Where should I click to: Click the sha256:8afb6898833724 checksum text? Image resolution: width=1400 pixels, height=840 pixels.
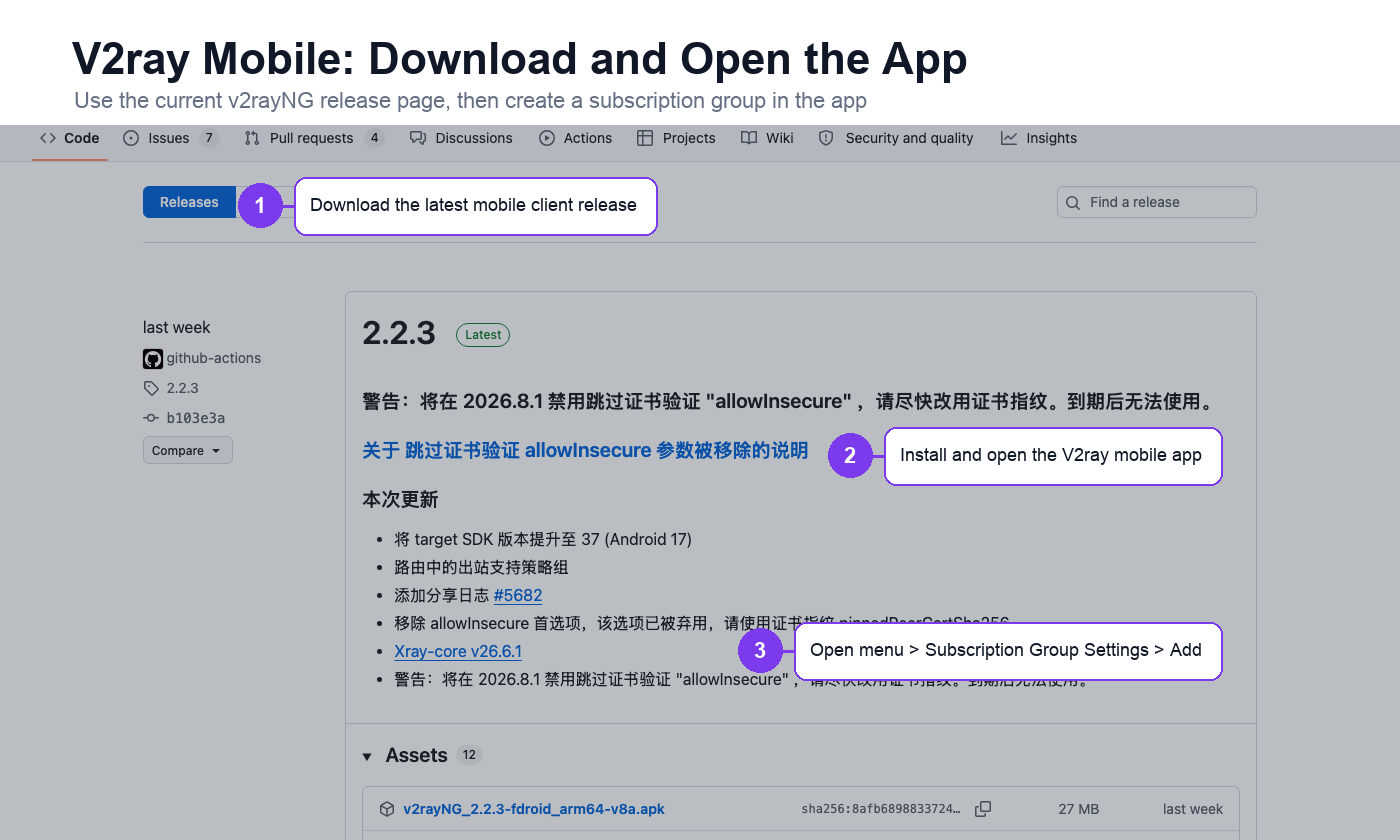pos(882,809)
